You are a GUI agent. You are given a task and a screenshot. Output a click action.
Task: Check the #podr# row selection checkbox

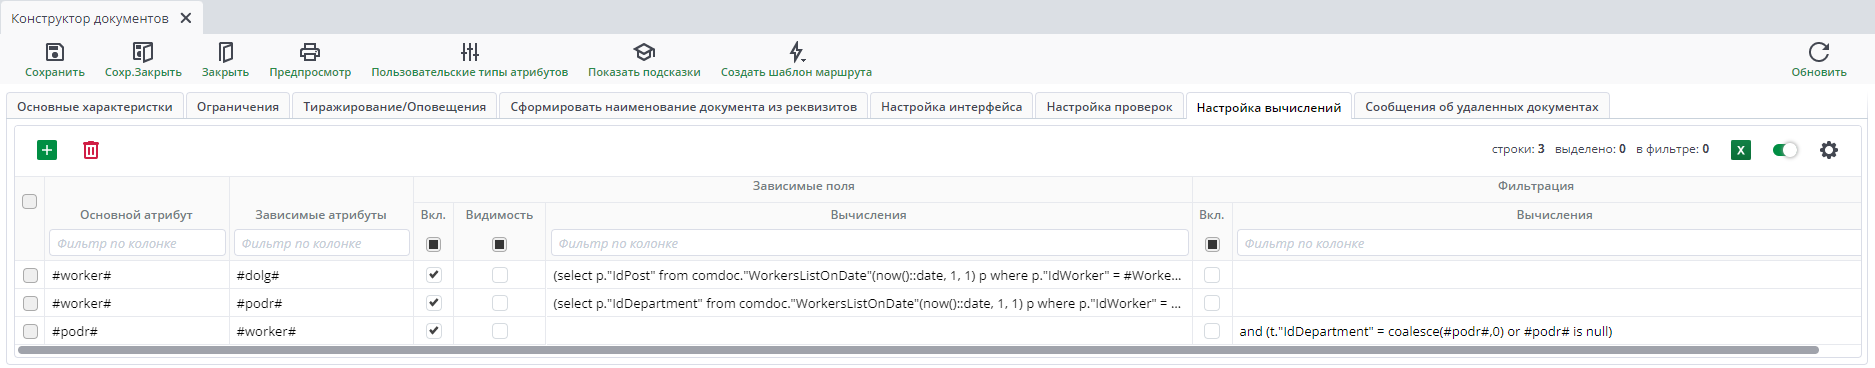point(30,331)
